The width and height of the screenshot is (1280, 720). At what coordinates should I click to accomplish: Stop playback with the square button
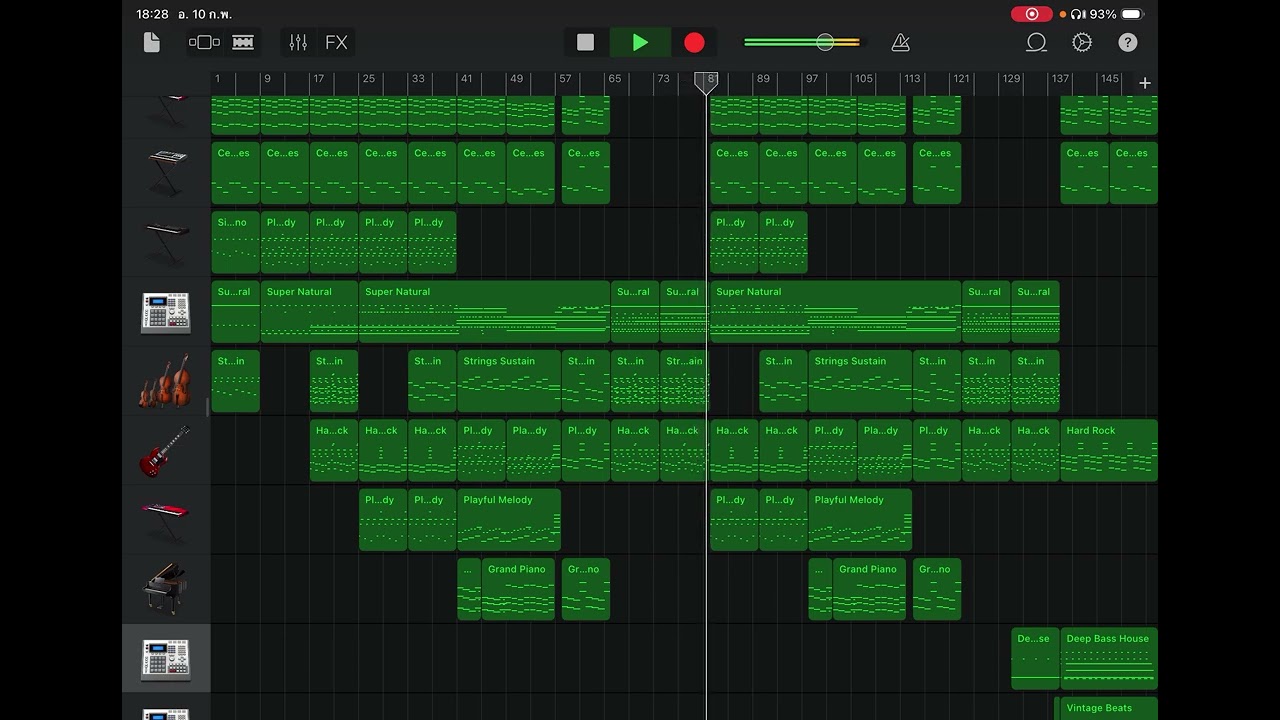click(x=586, y=42)
